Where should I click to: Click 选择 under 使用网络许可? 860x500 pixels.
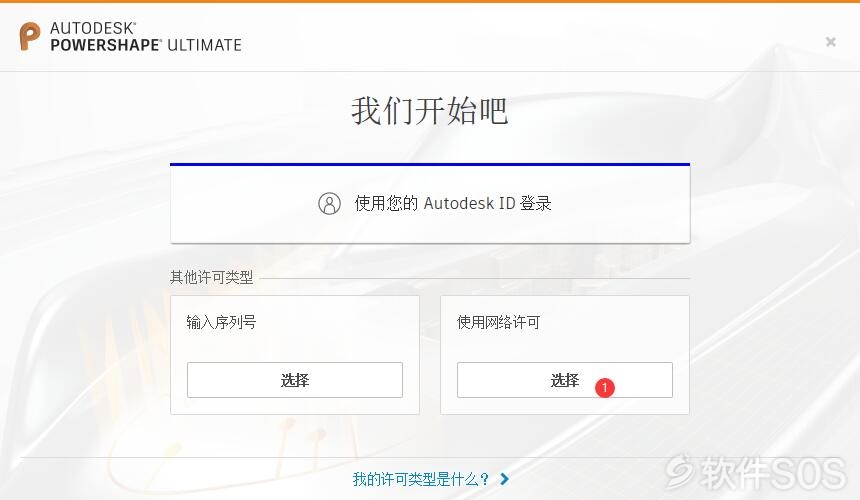point(564,380)
